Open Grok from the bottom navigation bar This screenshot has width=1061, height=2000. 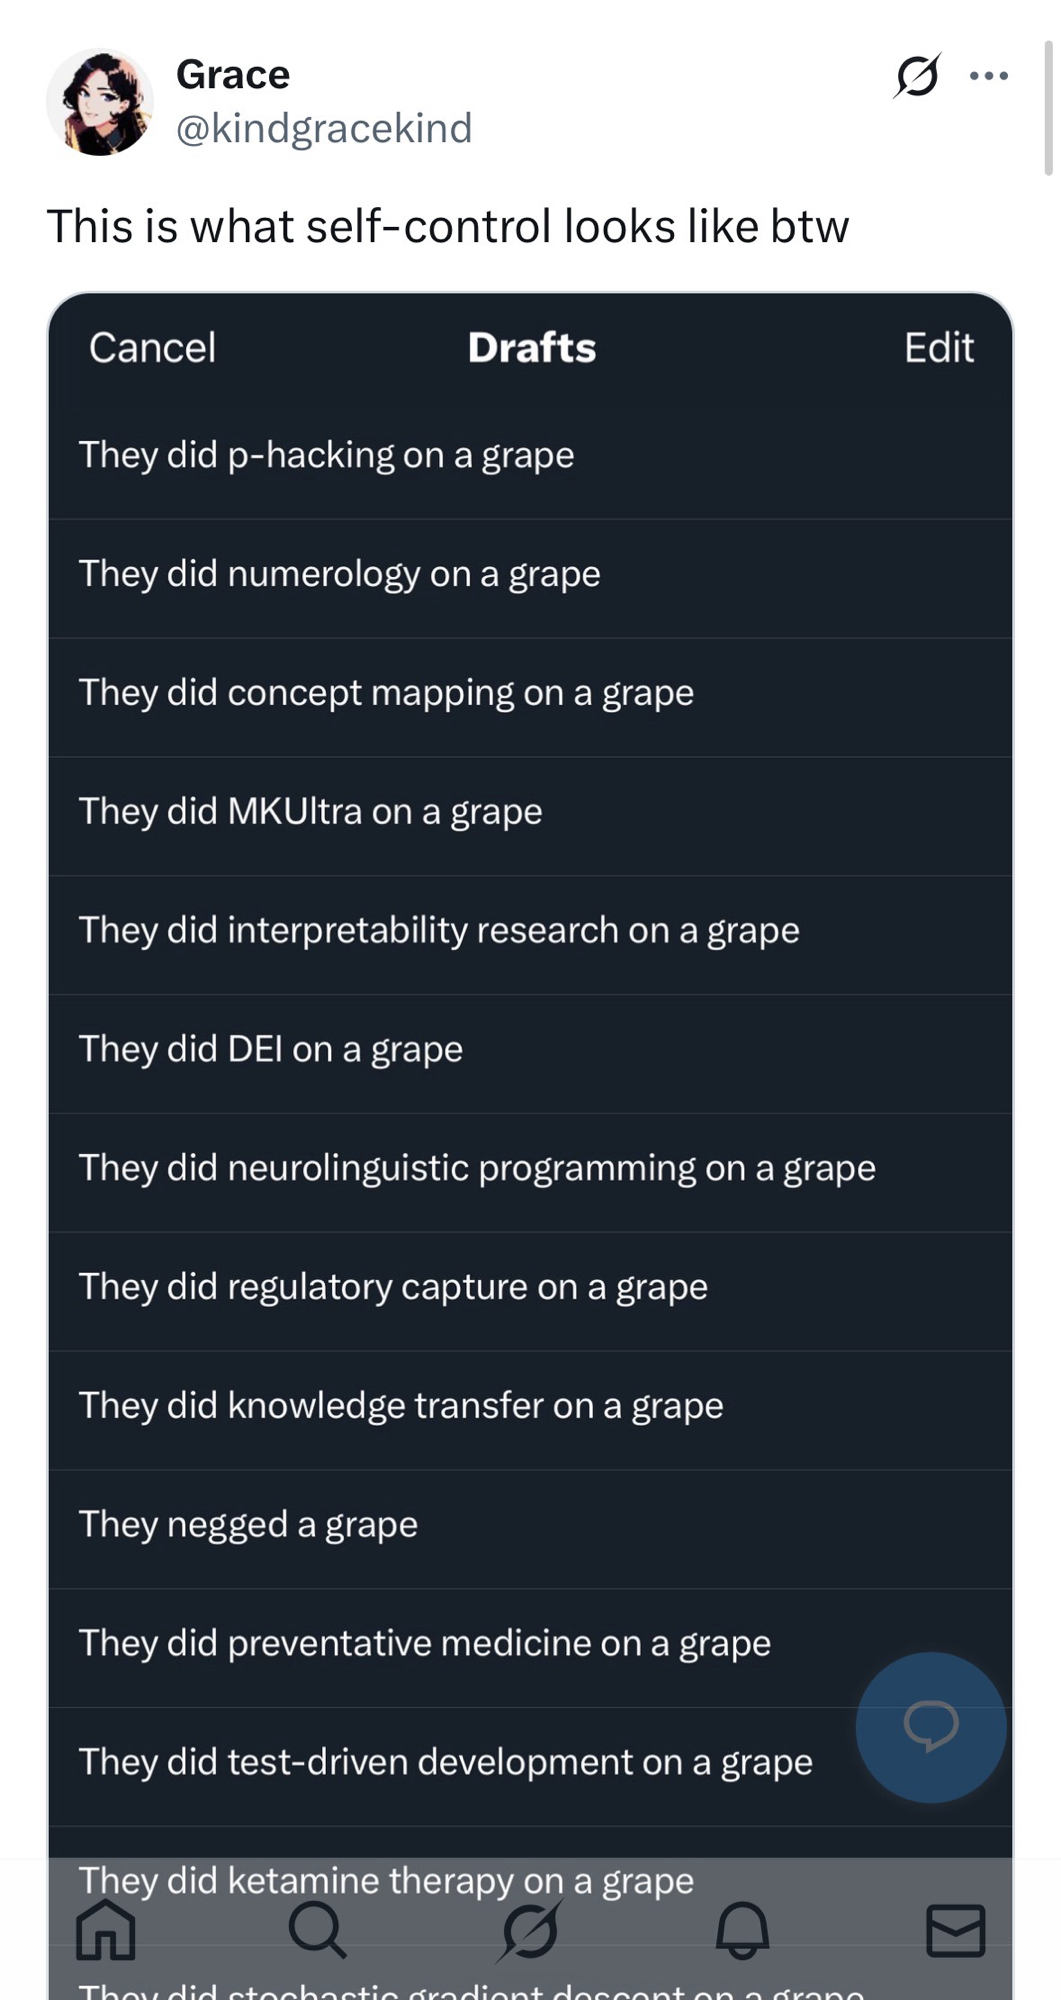[x=530, y=1929]
